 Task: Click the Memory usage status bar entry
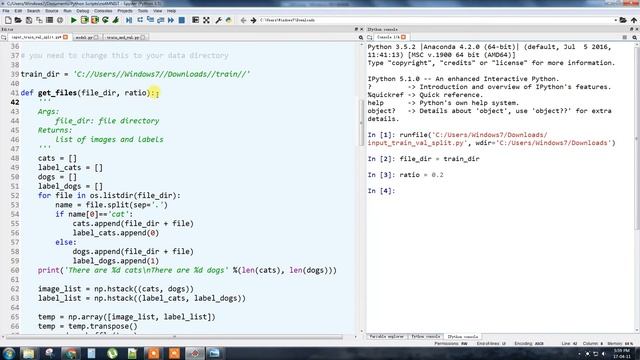[x=621, y=344]
